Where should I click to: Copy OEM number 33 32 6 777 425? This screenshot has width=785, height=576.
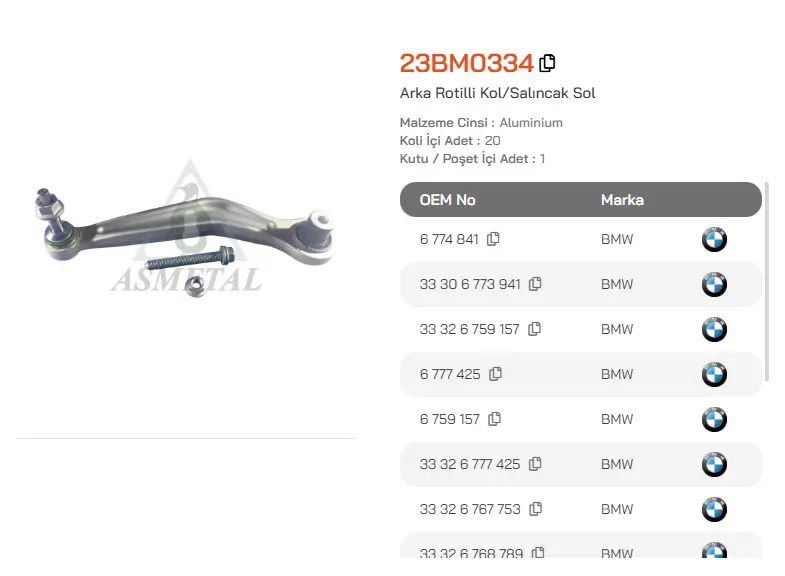tap(535, 464)
